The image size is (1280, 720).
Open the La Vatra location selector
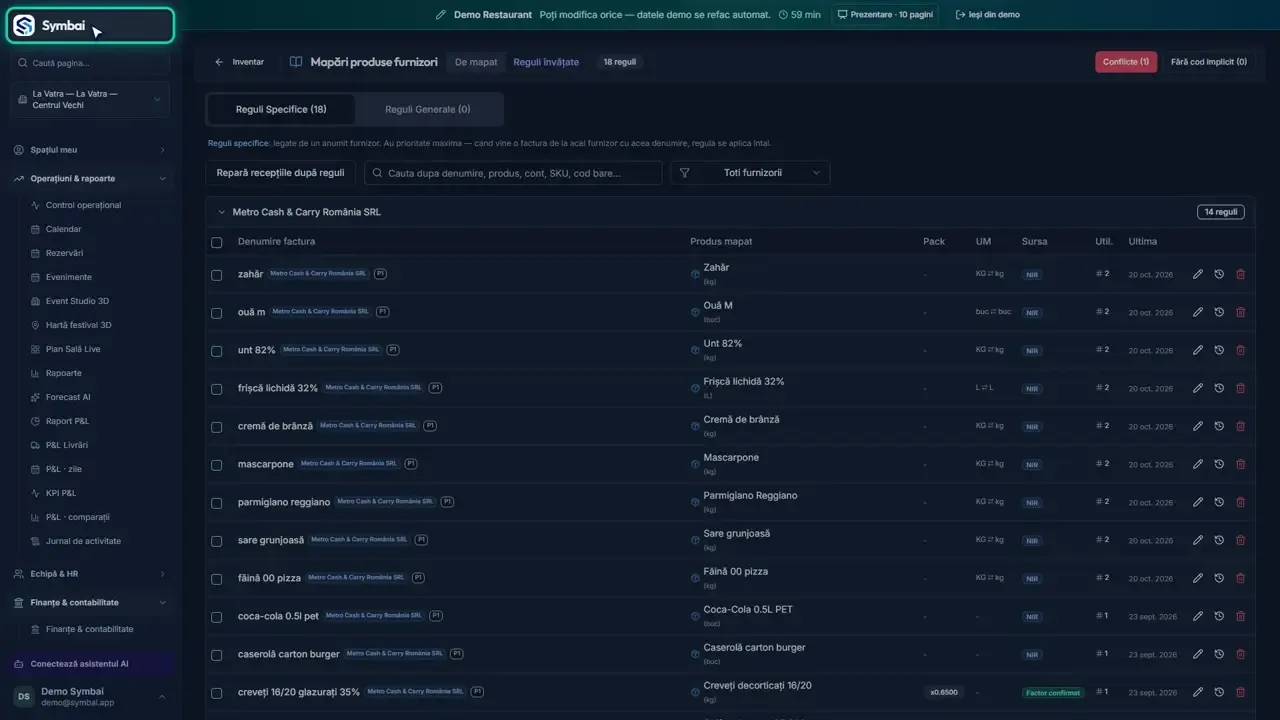coord(90,100)
